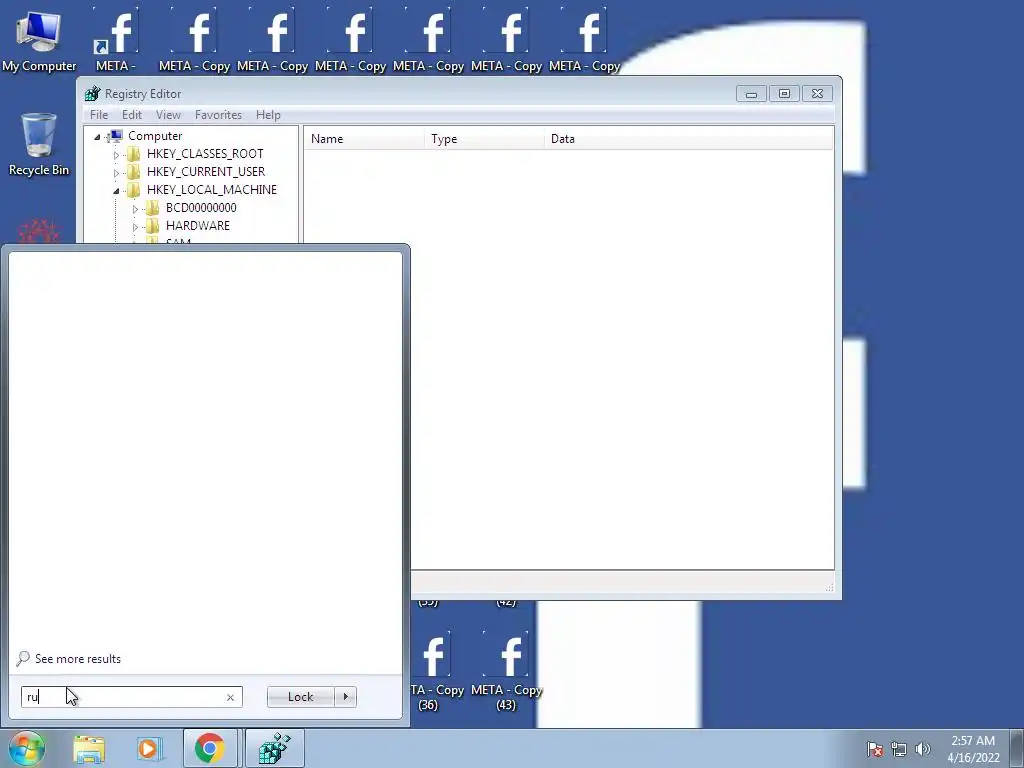
Task: Open My Computer desktop icon
Action: [39, 40]
